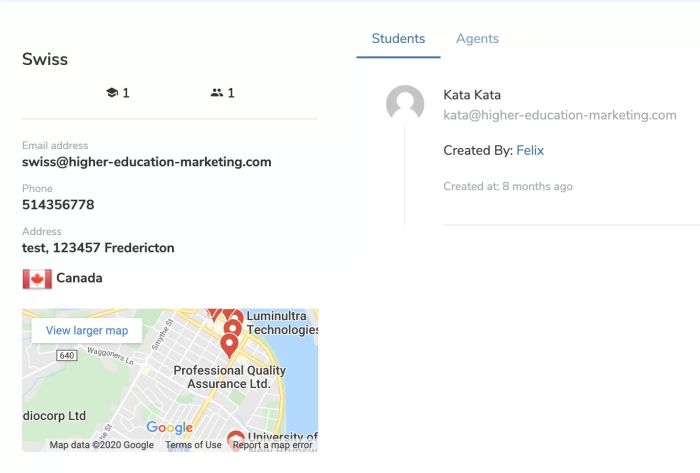The width and height of the screenshot is (700, 473).
Task: Click View larger map link
Action: [87, 331]
